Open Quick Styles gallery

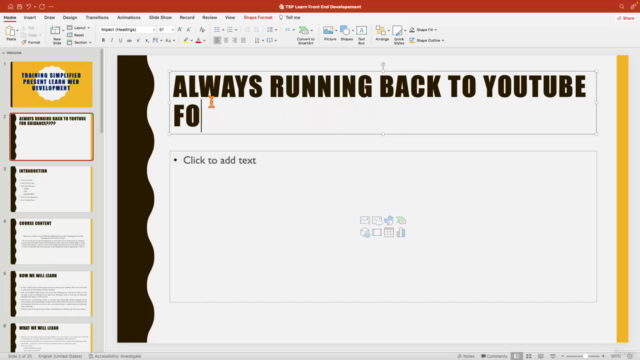click(399, 35)
